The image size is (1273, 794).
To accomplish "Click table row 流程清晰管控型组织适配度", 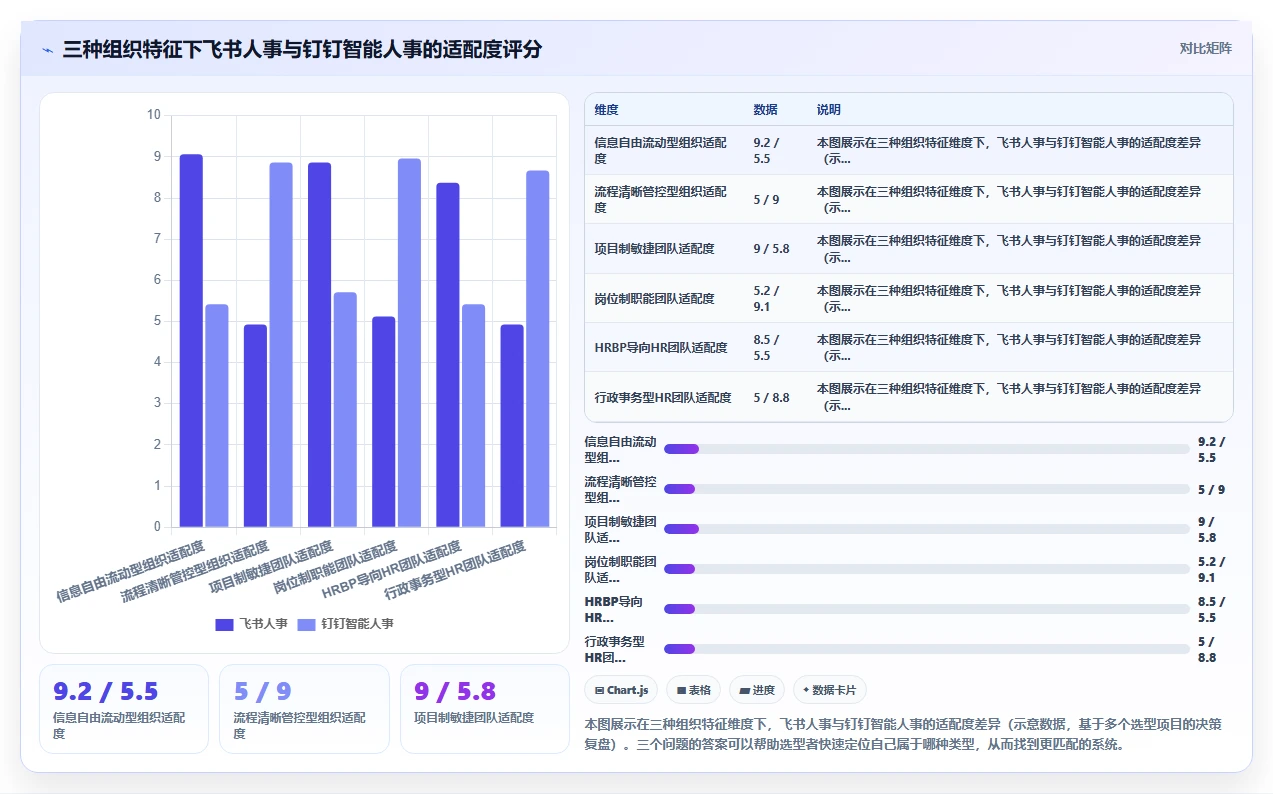I will [x=909, y=200].
